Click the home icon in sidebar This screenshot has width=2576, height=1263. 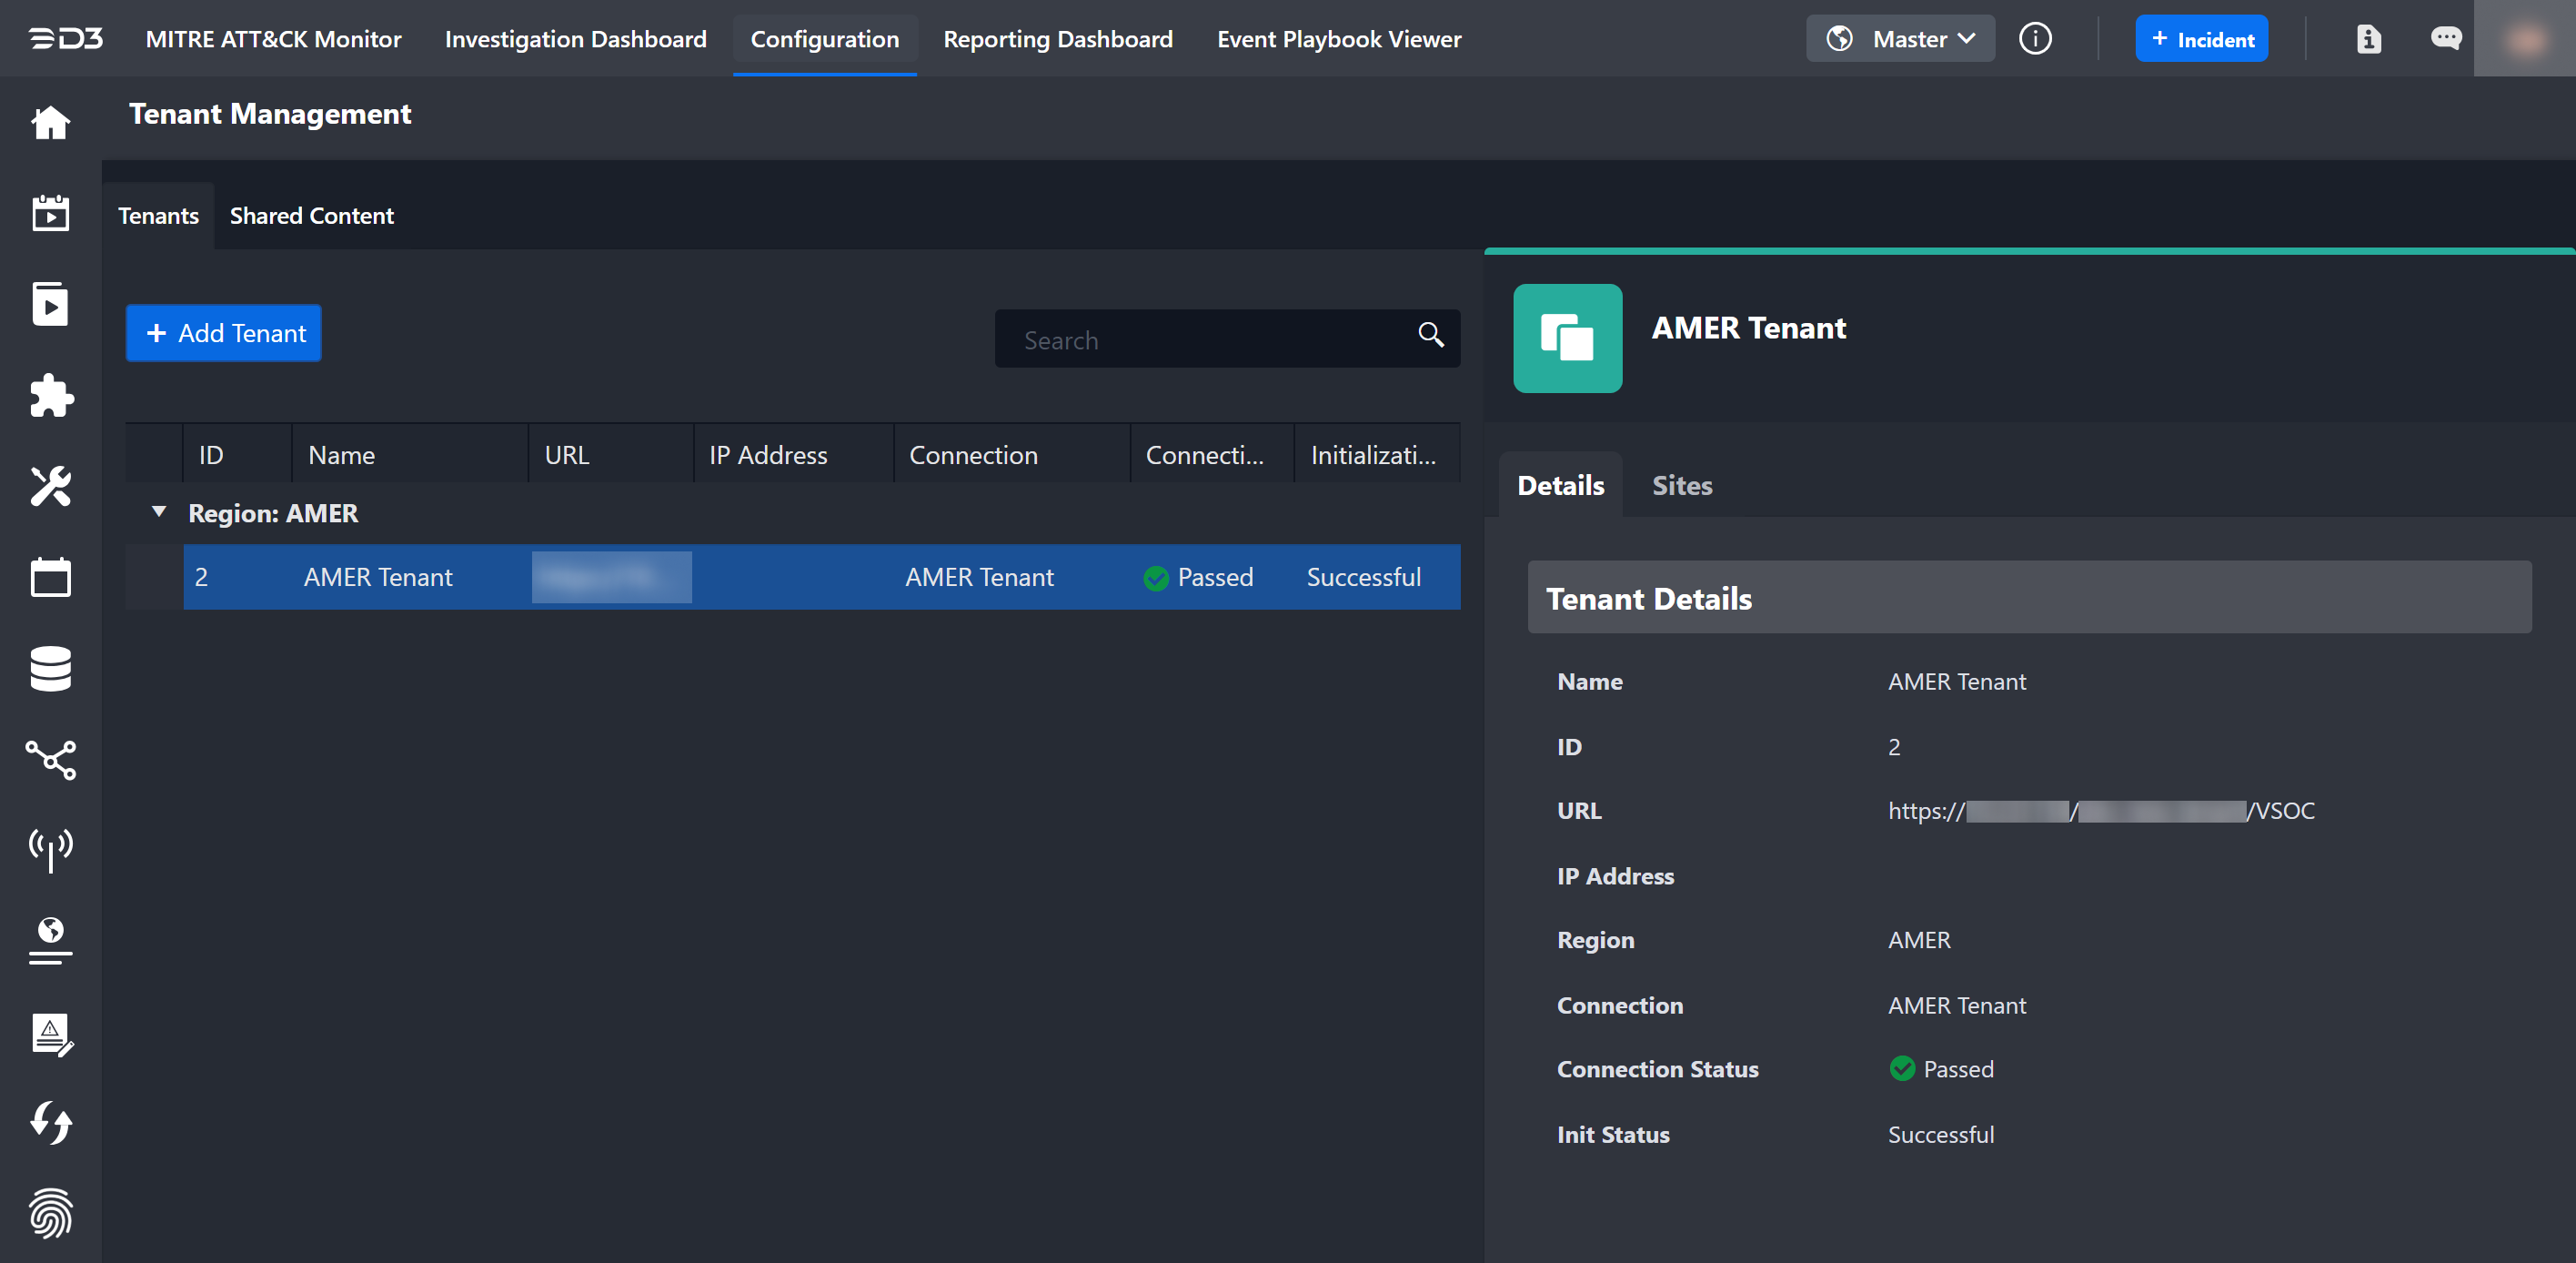tap(50, 123)
